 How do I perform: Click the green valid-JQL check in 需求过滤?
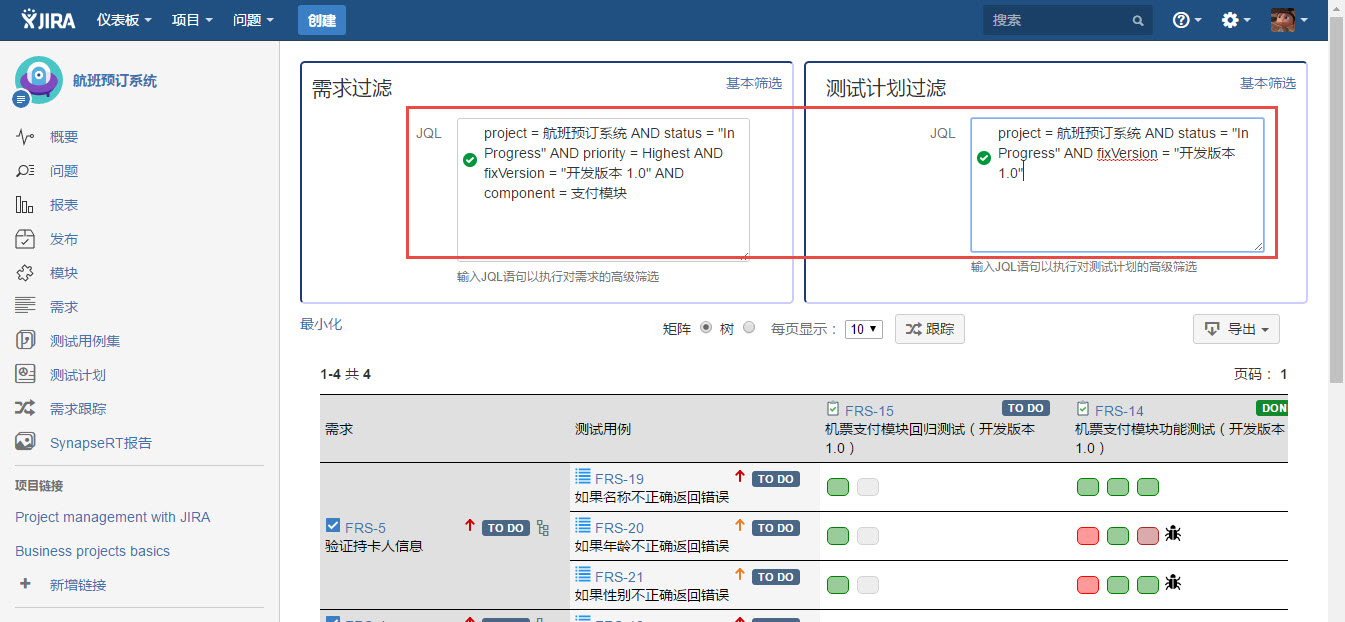click(470, 161)
